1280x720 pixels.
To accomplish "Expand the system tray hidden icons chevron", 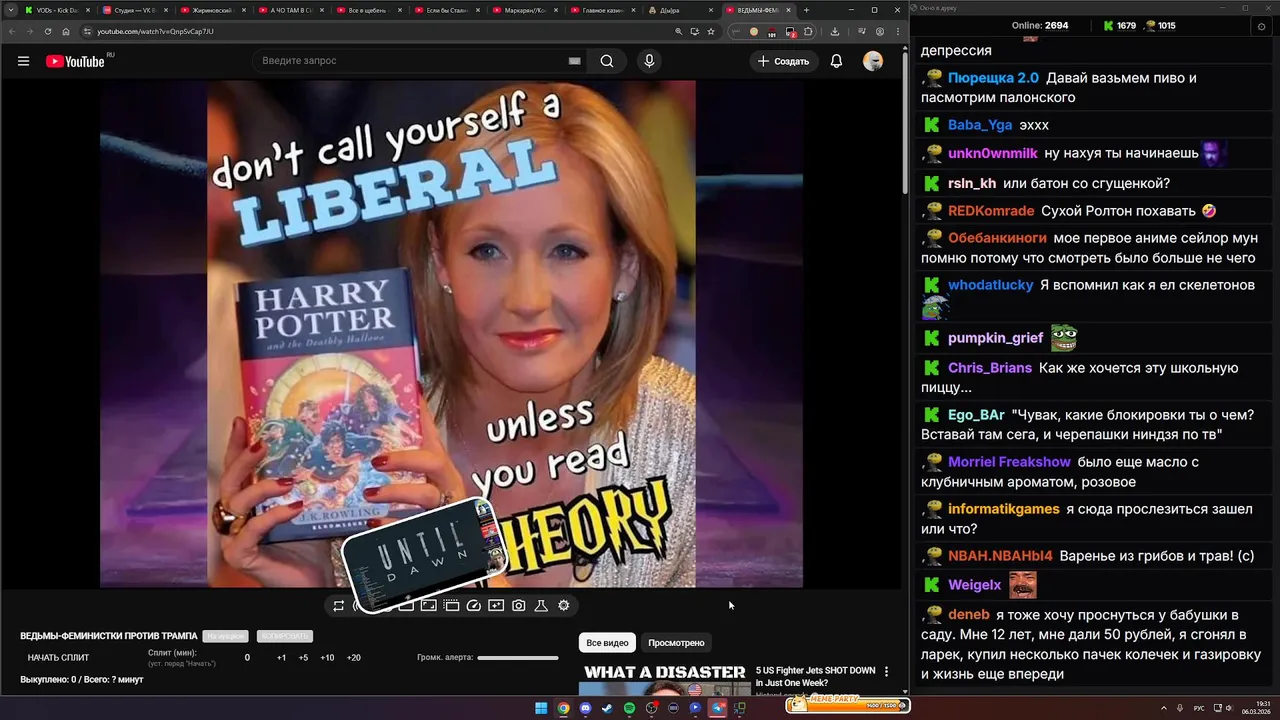I will click(1164, 708).
